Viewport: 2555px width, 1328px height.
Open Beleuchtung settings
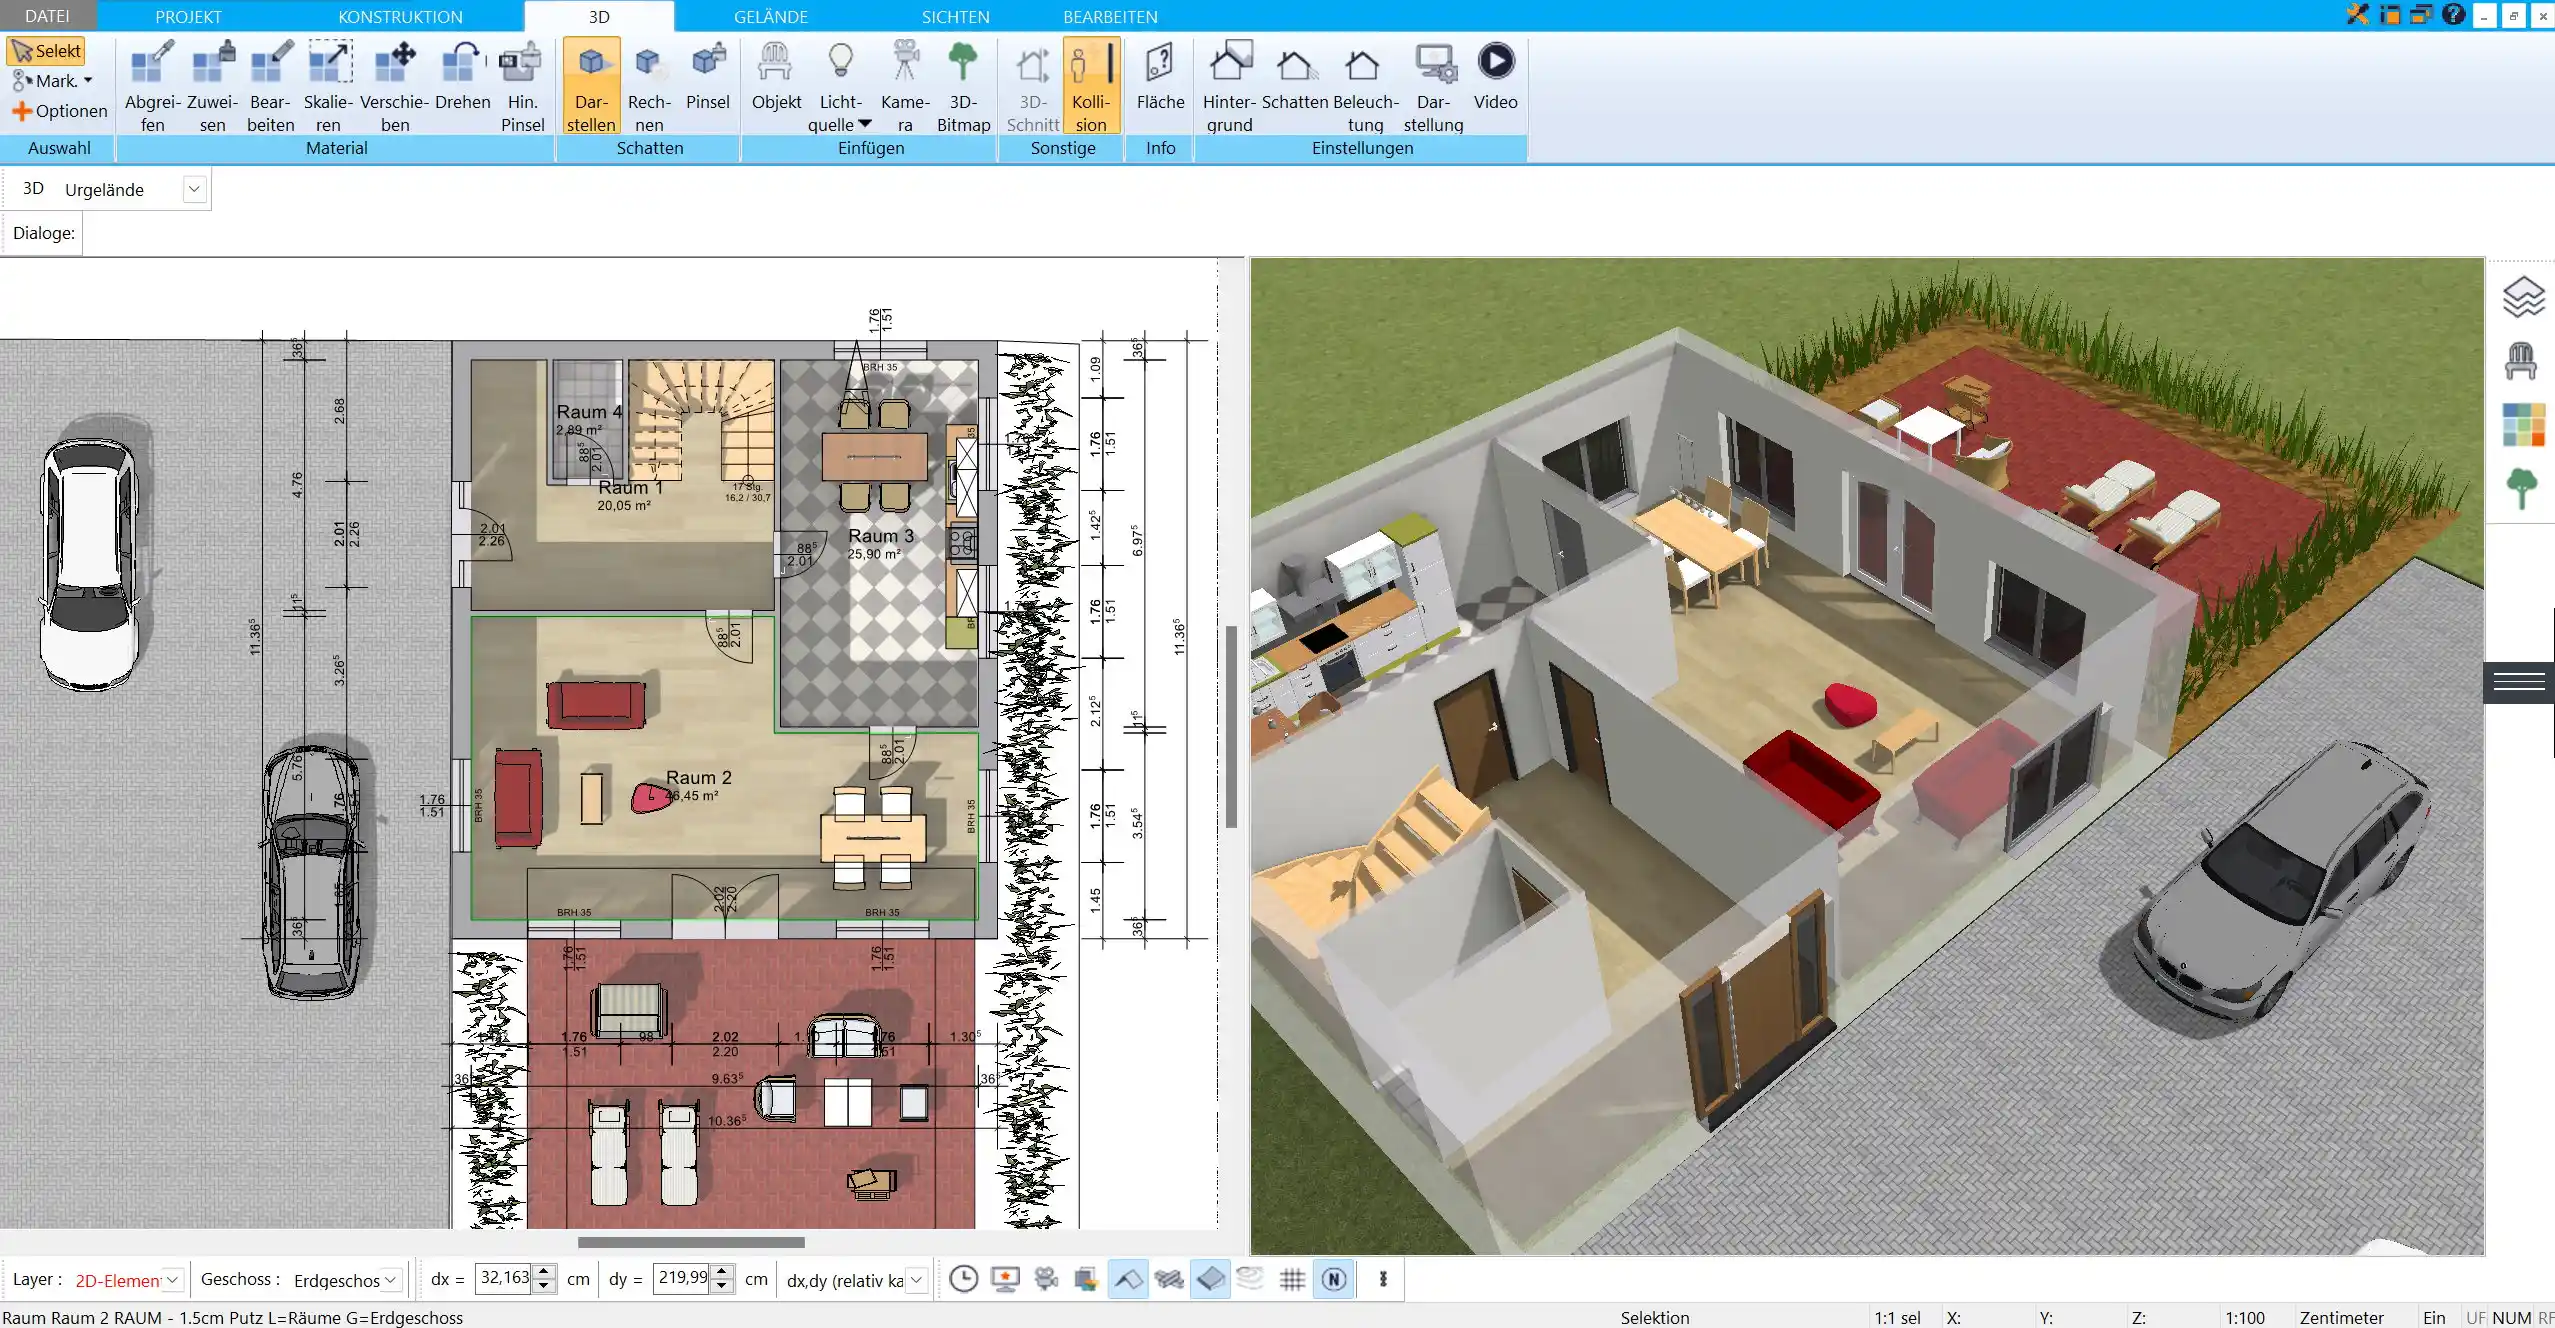[x=1365, y=86]
